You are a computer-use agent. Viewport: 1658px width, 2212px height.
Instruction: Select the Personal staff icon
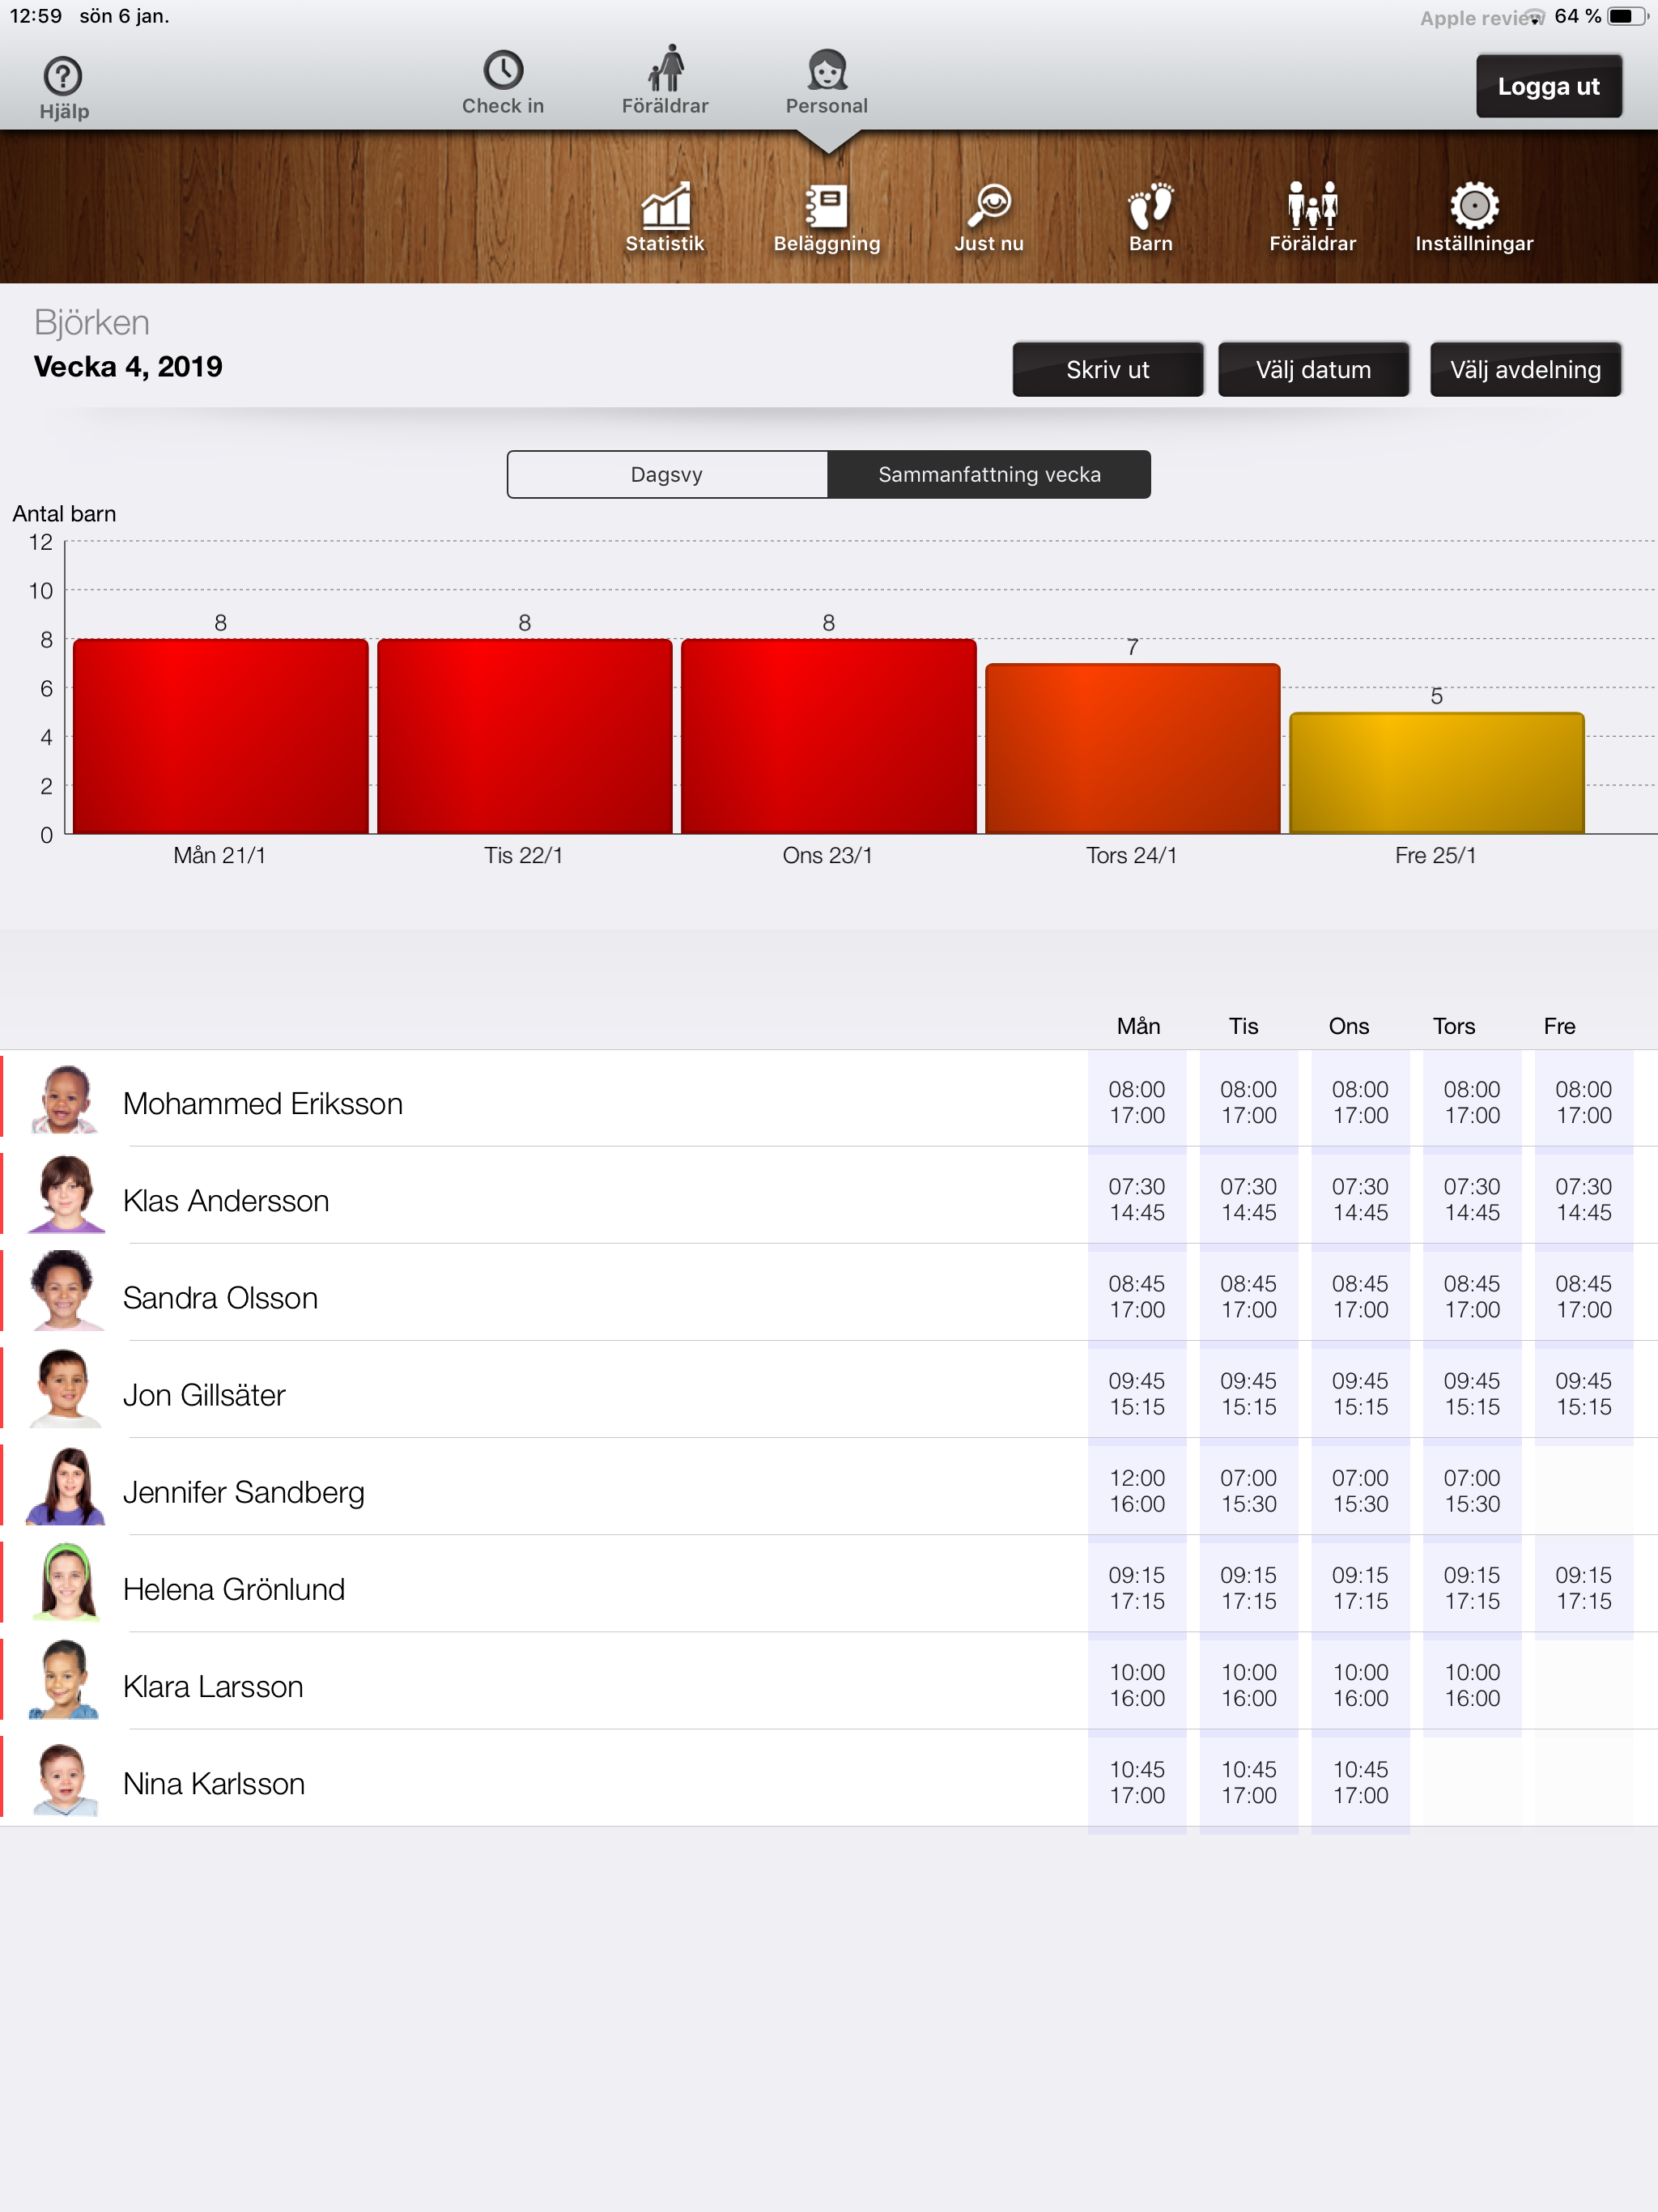coord(827,82)
